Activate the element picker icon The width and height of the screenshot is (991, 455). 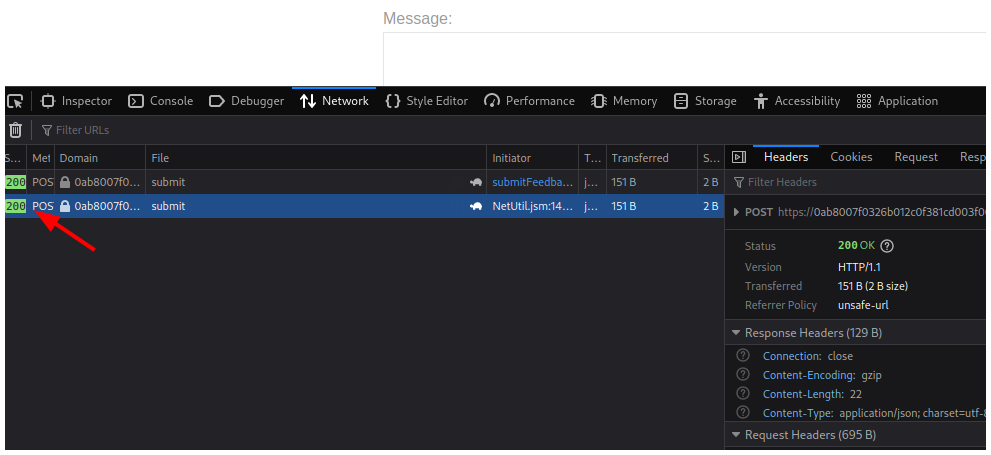pyautogui.click(x=15, y=101)
